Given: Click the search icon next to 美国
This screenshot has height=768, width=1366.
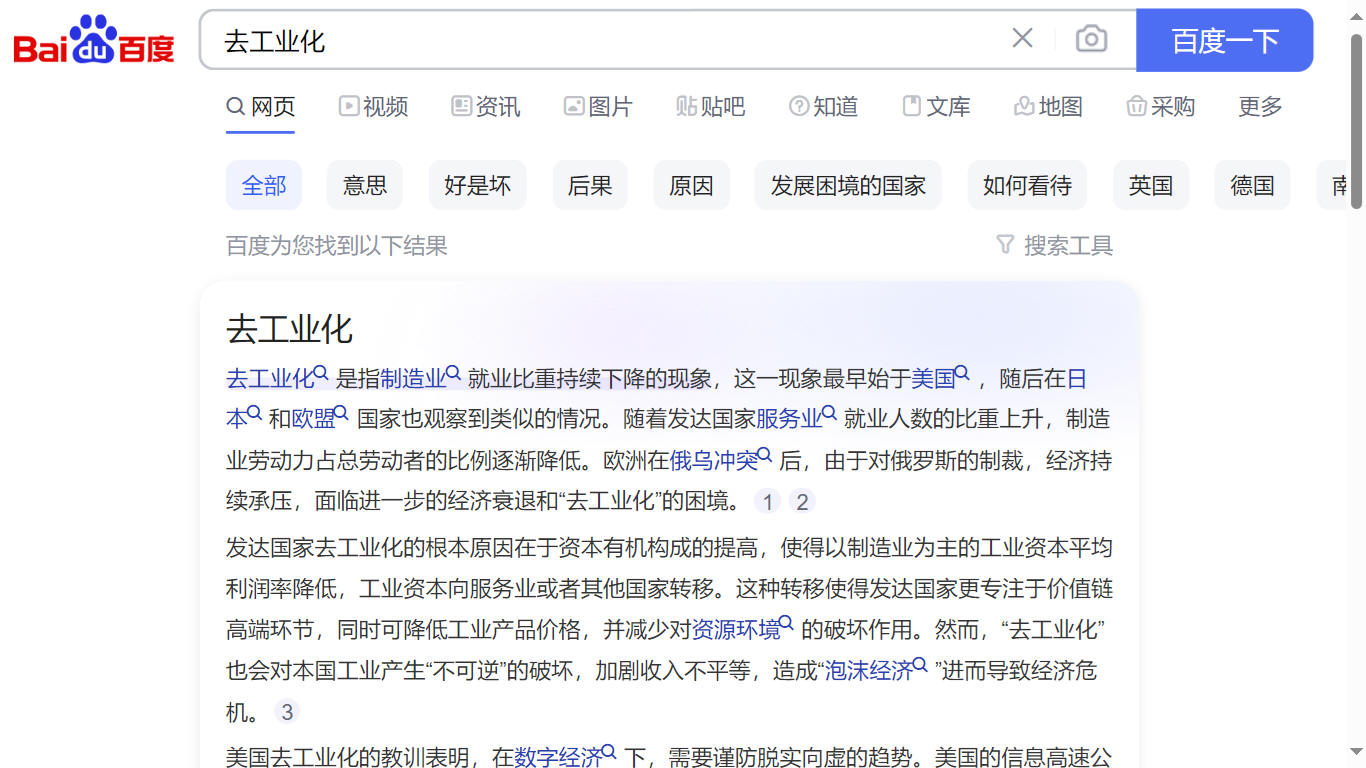Looking at the screenshot, I should 962,374.
